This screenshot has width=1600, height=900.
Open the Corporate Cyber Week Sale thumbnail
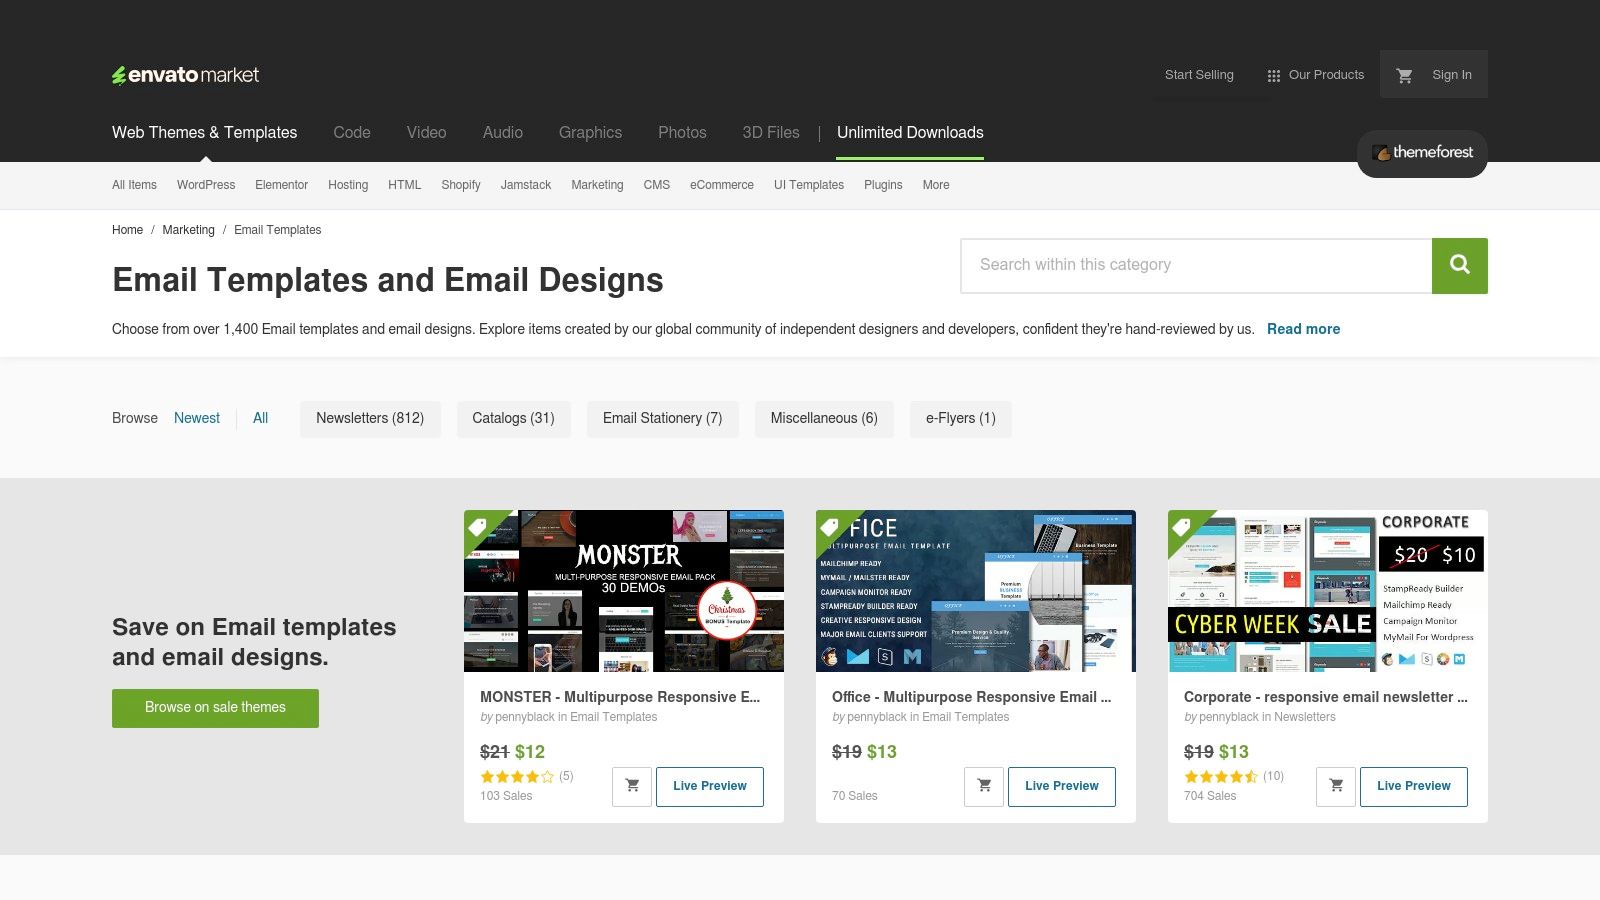click(x=1328, y=591)
